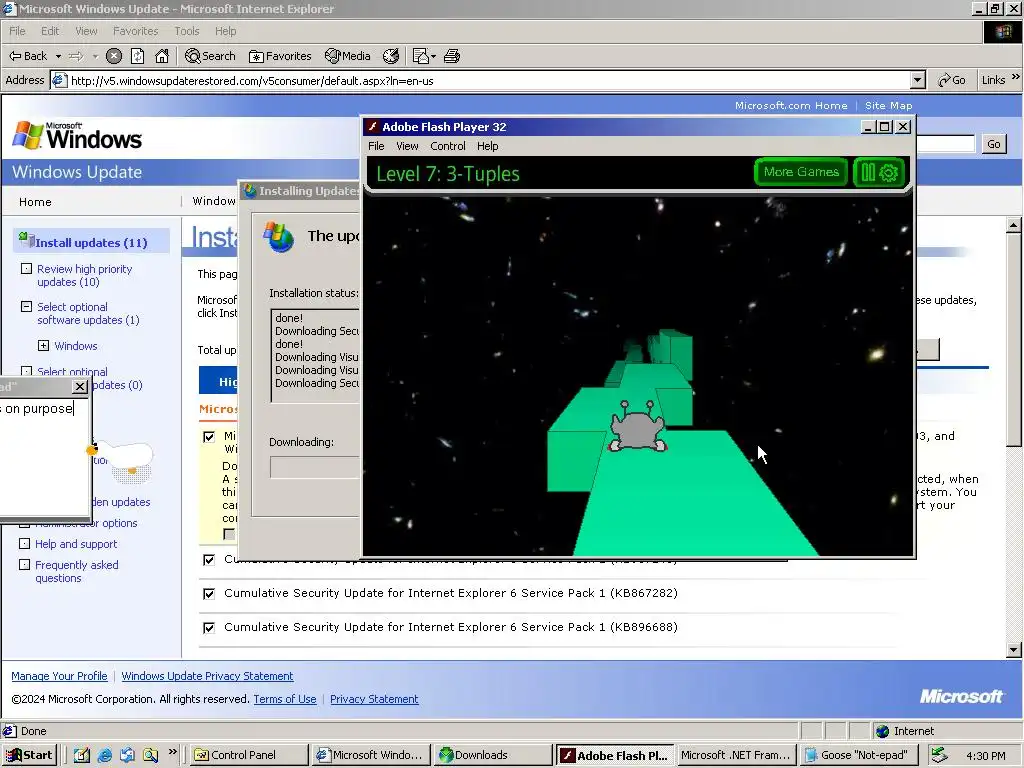Viewport: 1024px width, 768px height.
Task: Launch Internet Explorer from Quick Launch
Action: point(104,755)
